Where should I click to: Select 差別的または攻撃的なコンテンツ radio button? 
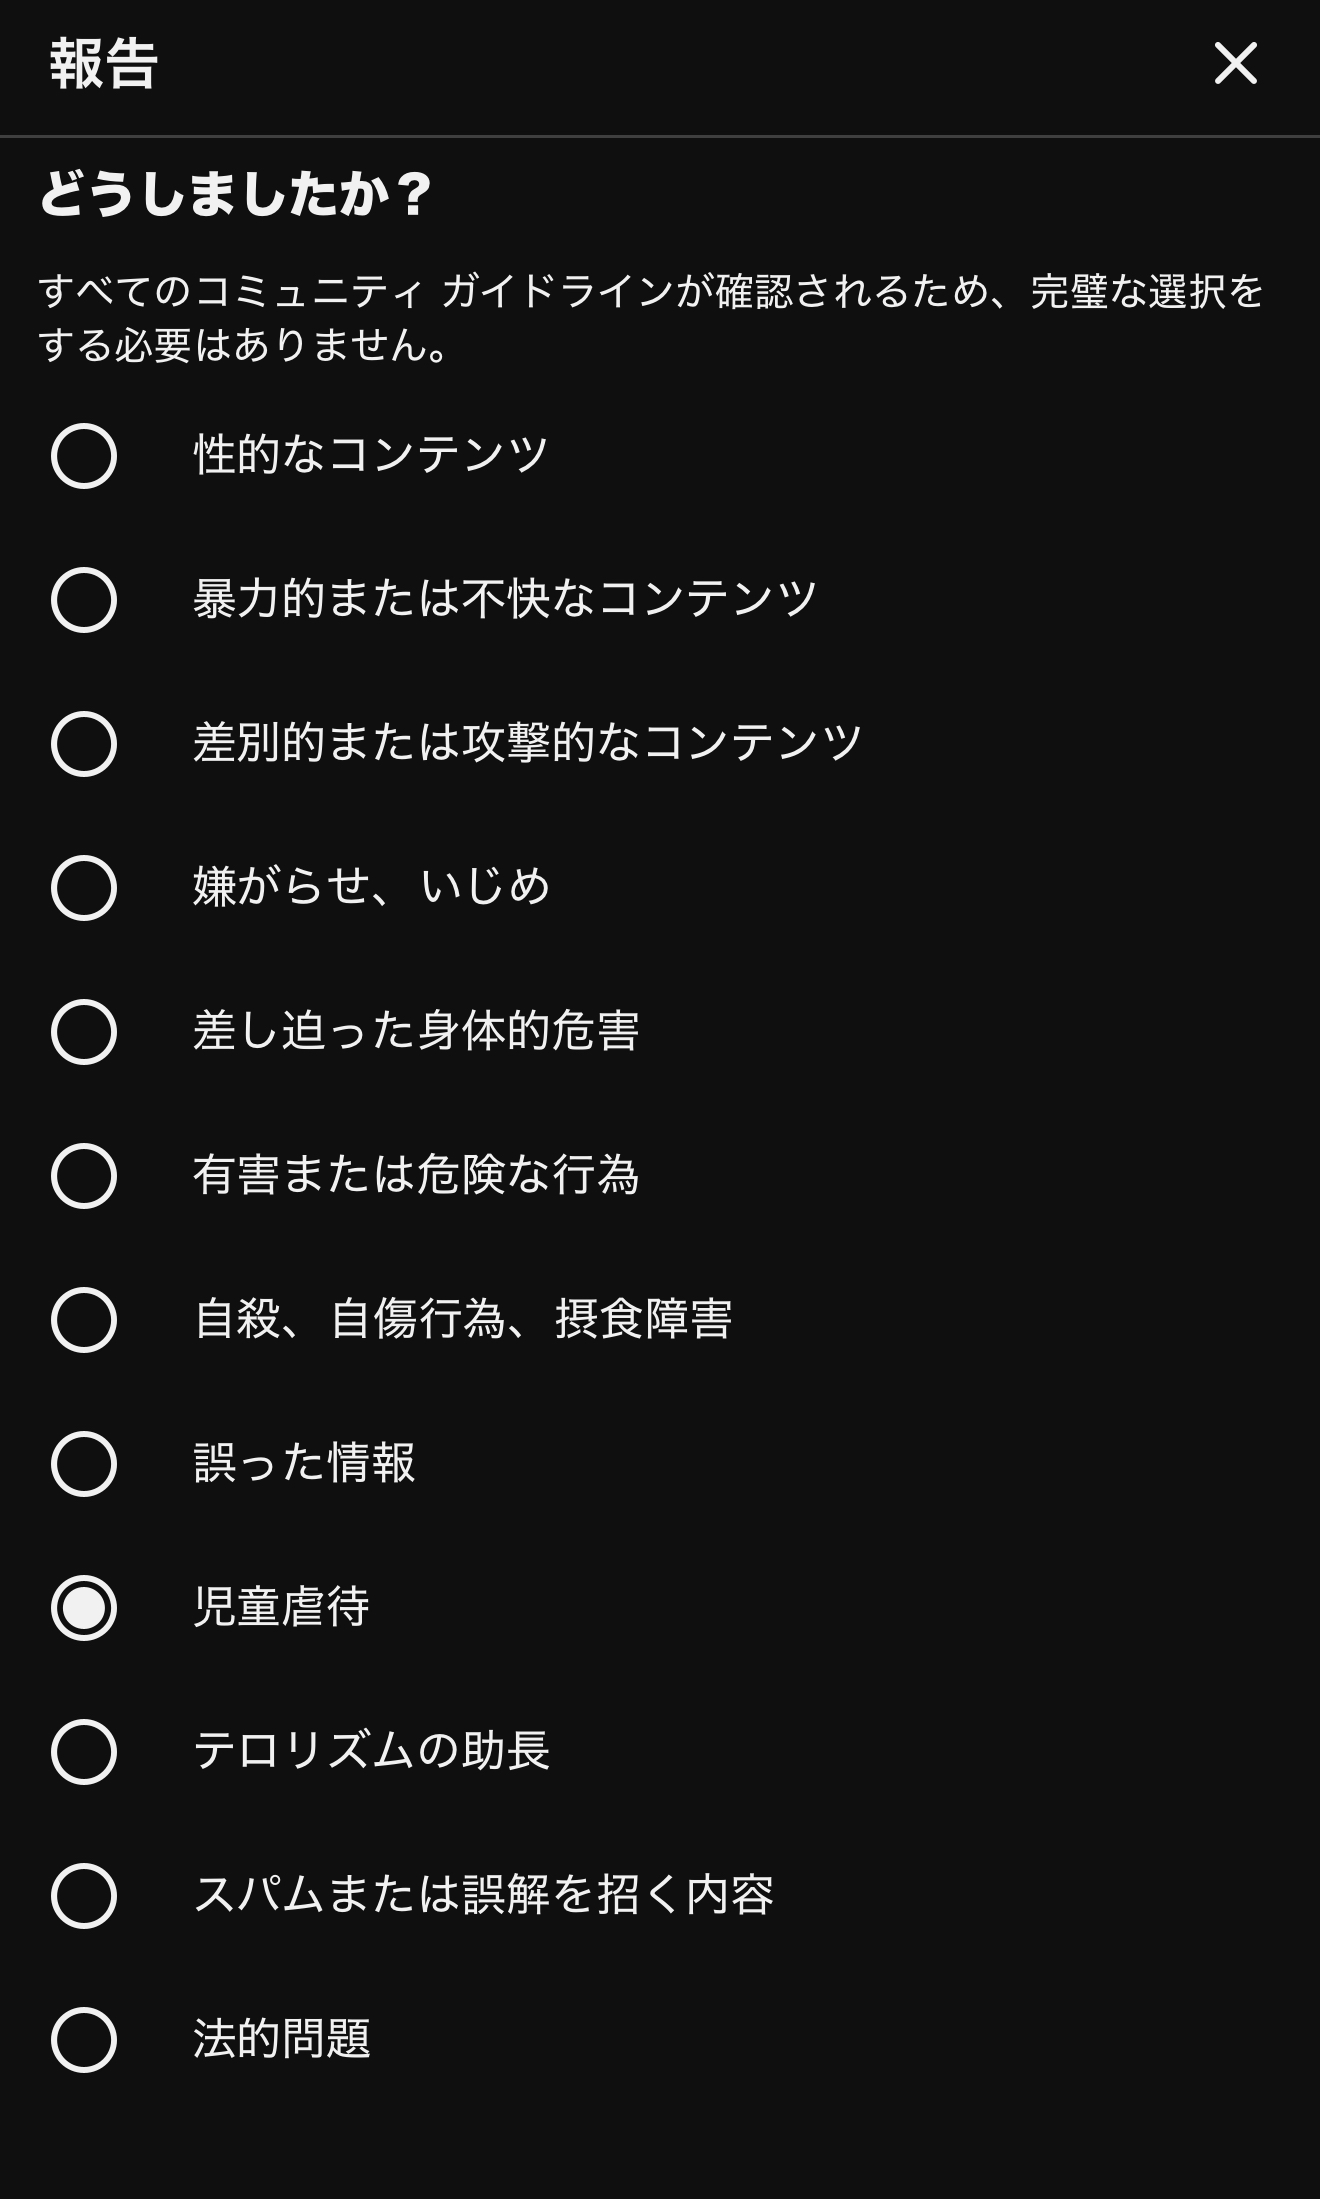point(84,744)
